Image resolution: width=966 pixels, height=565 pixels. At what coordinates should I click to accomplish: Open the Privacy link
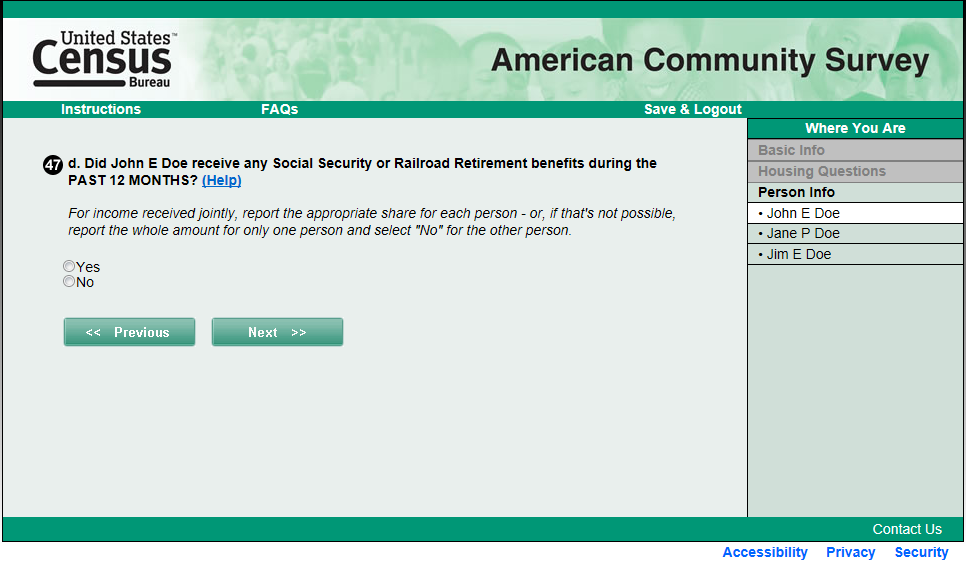pyautogui.click(x=851, y=552)
